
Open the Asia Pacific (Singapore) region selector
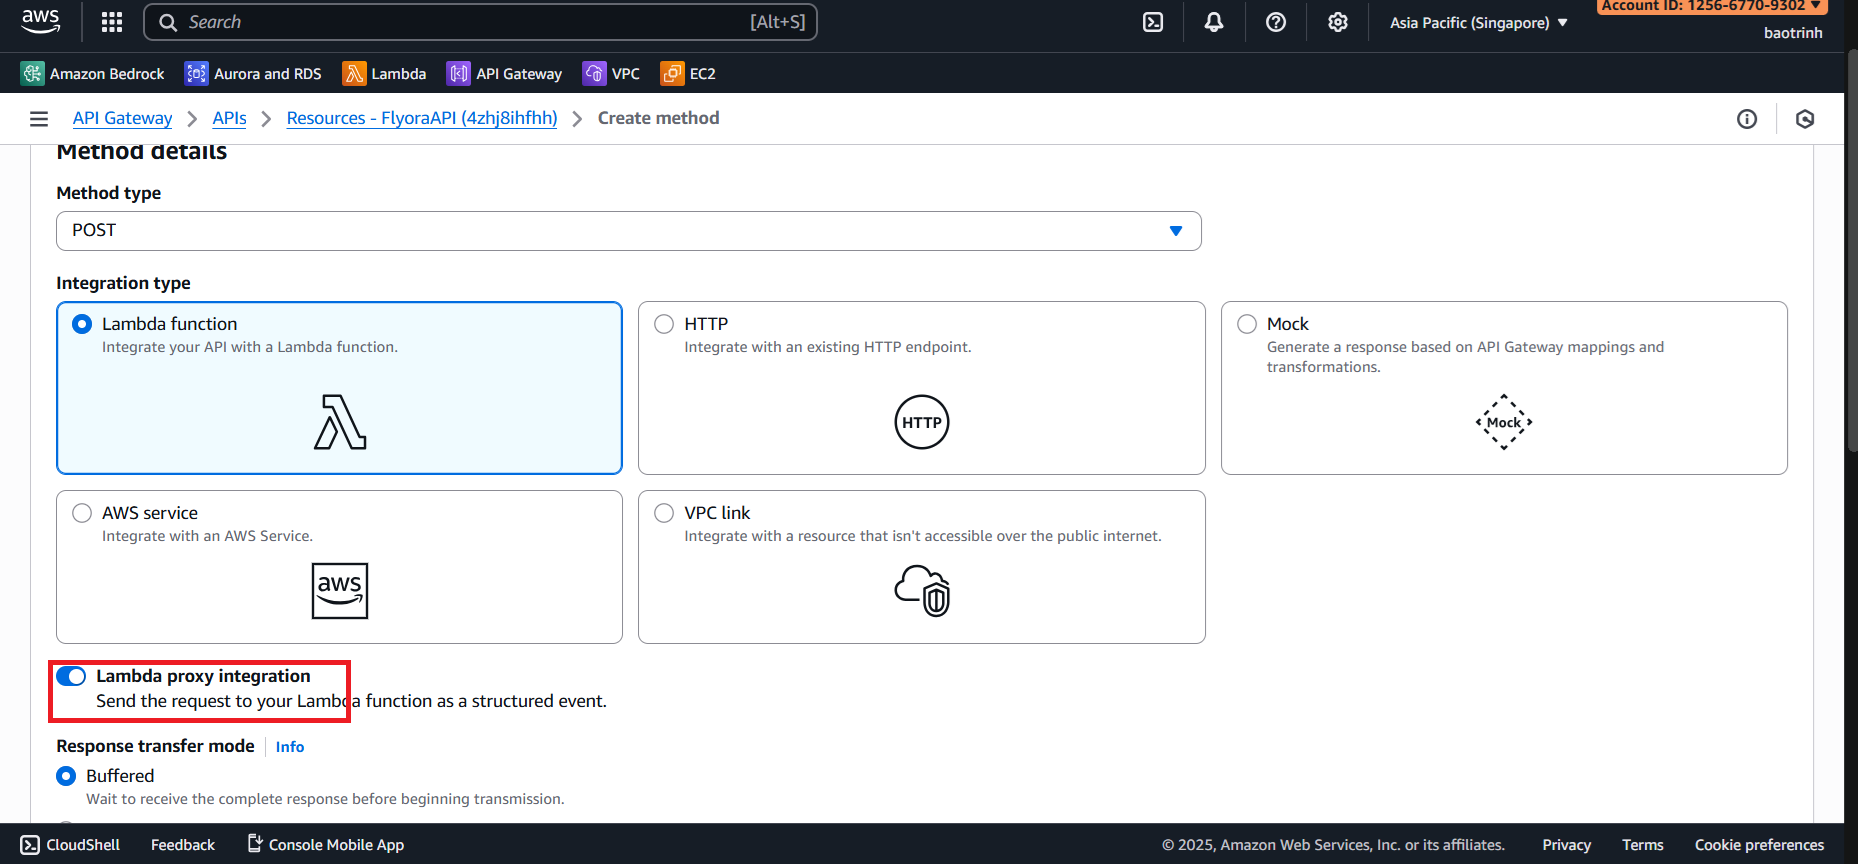(1478, 23)
